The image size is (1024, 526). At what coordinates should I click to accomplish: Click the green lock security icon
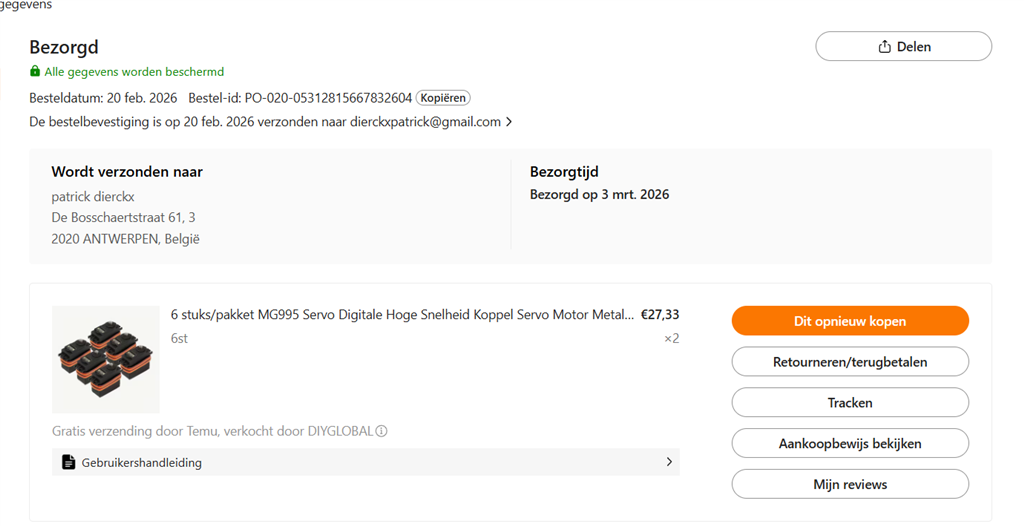coord(35,72)
